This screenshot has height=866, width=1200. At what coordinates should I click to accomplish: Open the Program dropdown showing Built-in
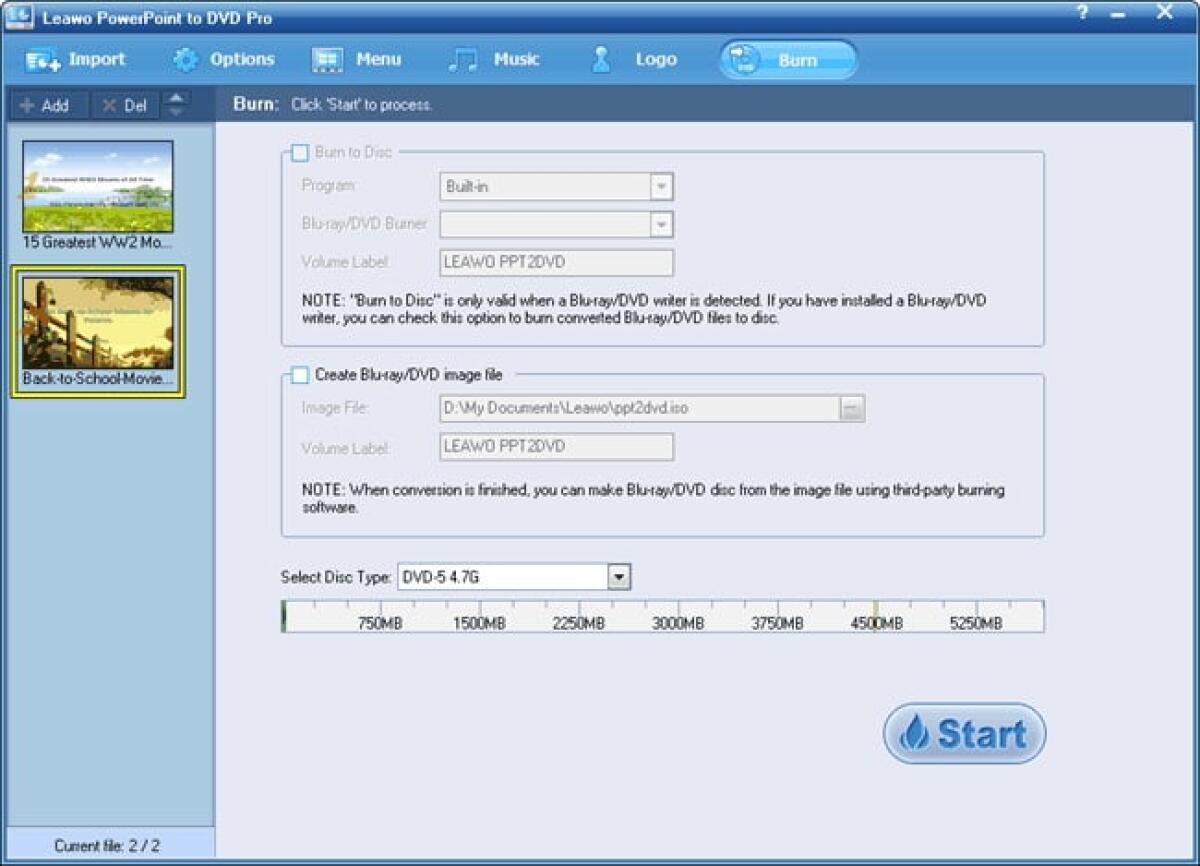661,186
